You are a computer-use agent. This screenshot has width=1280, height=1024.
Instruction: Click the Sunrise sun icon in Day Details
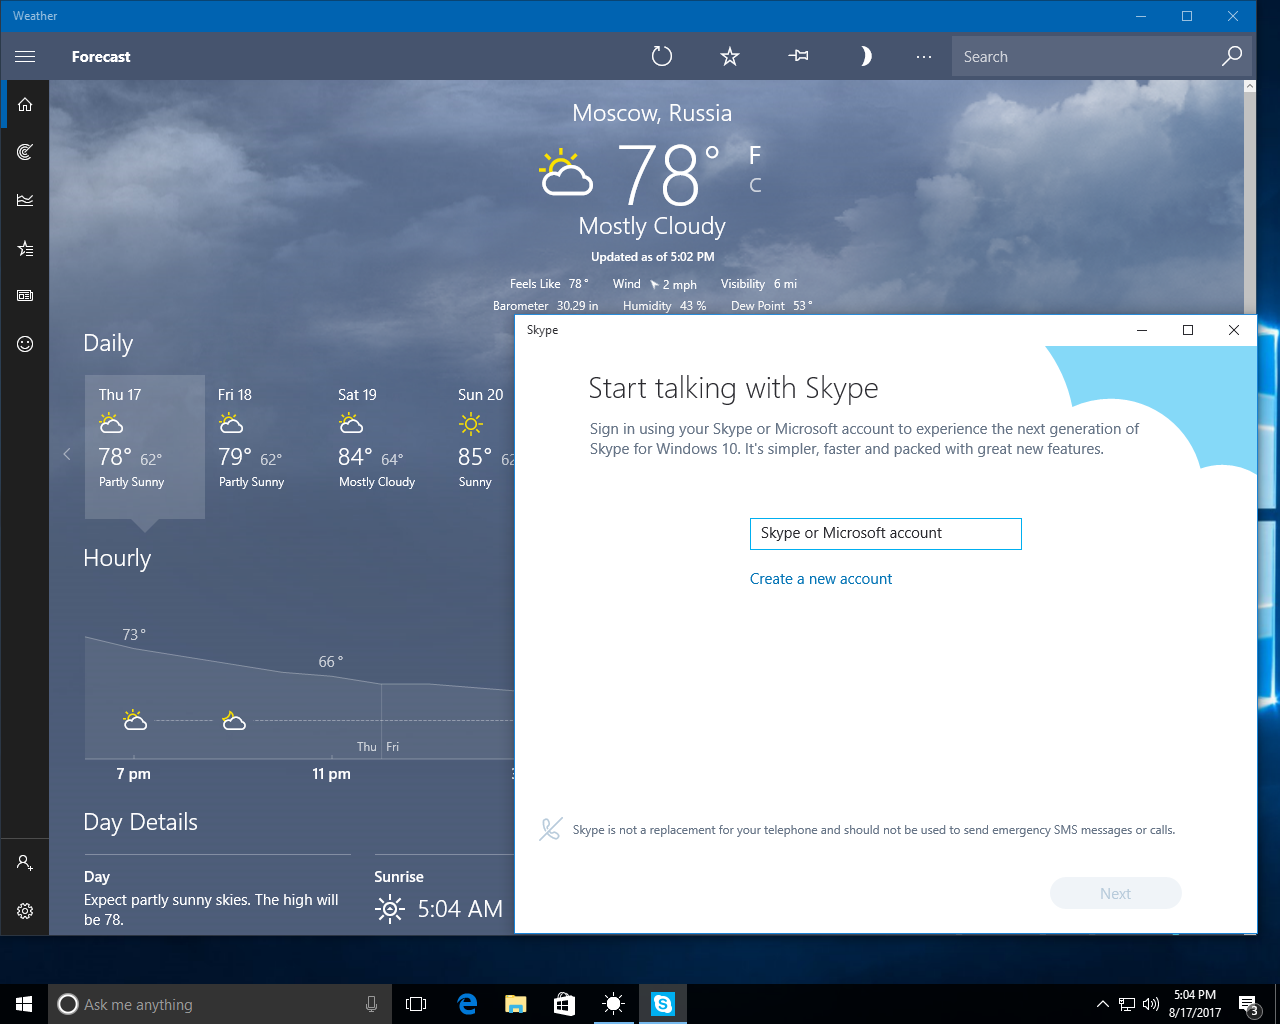(x=389, y=908)
